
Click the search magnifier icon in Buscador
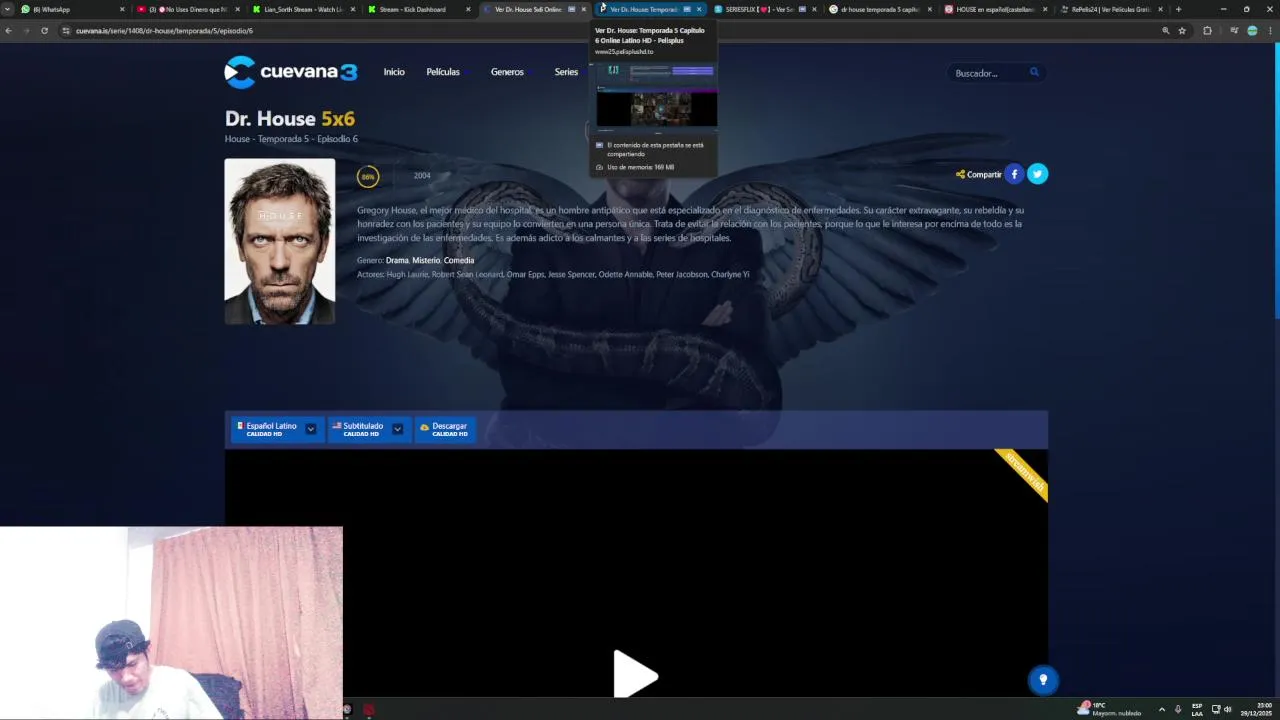1034,72
